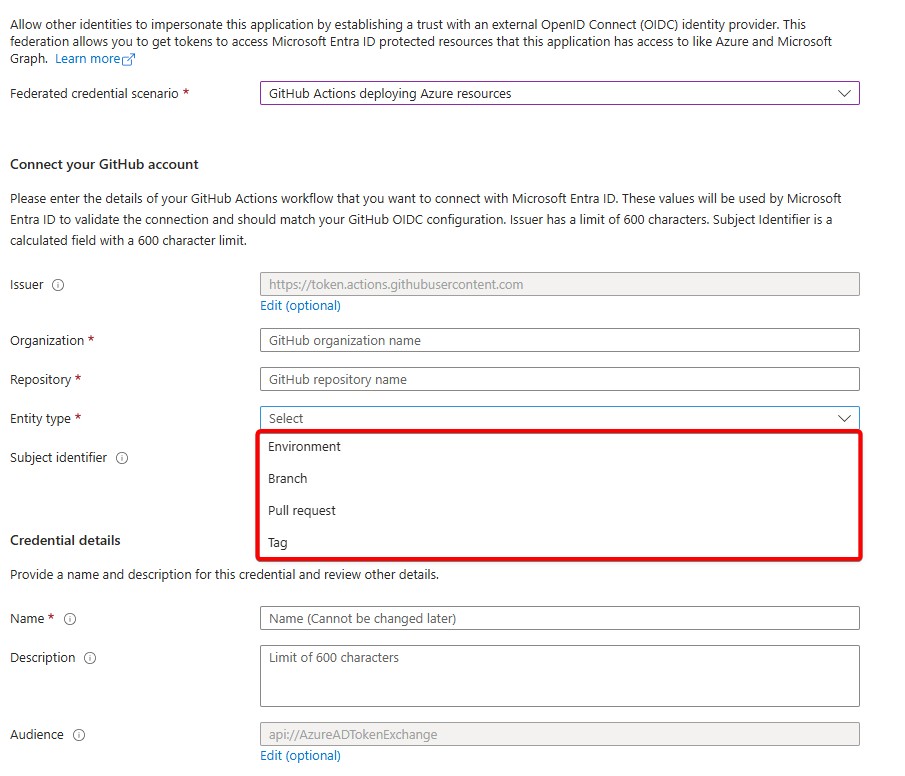Click the disabled Audience field
This screenshot has height=776, width=905.
[x=560, y=734]
